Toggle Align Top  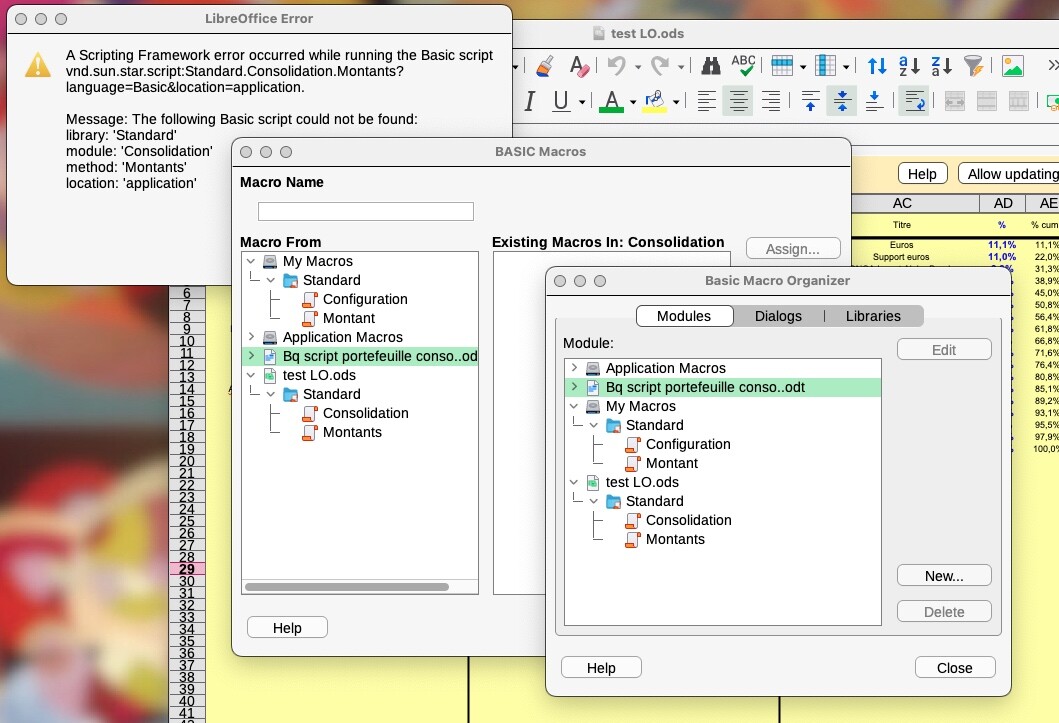coord(810,101)
